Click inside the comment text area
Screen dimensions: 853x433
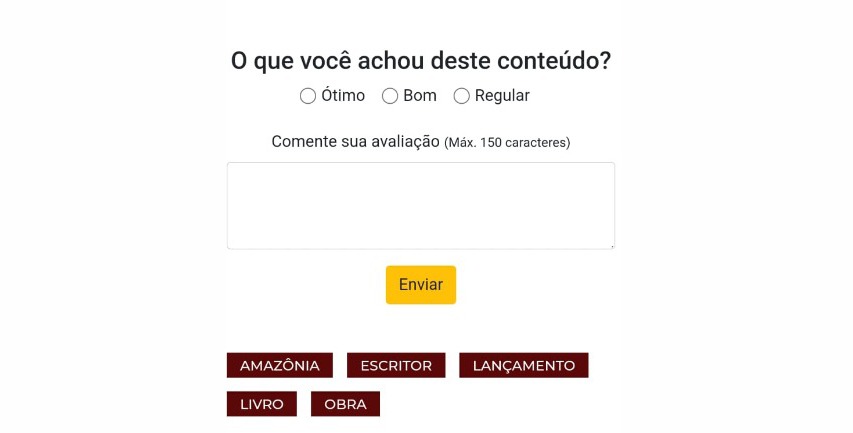pos(420,205)
